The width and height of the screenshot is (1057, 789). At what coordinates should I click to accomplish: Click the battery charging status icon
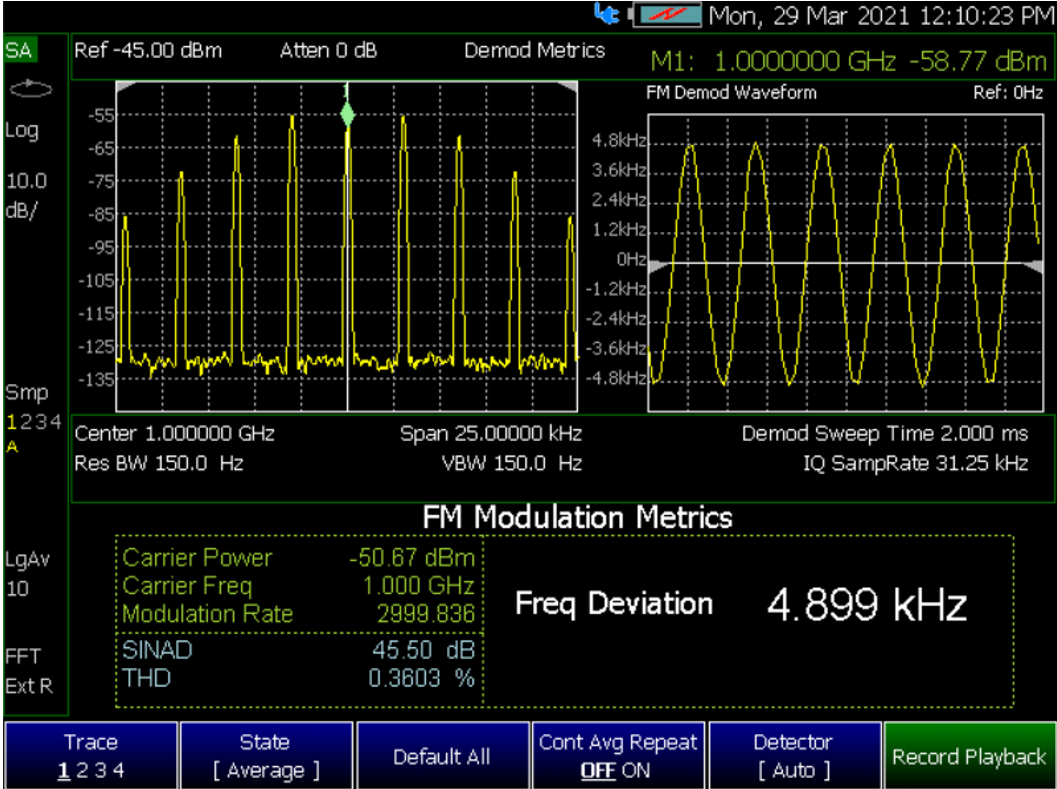(666, 15)
